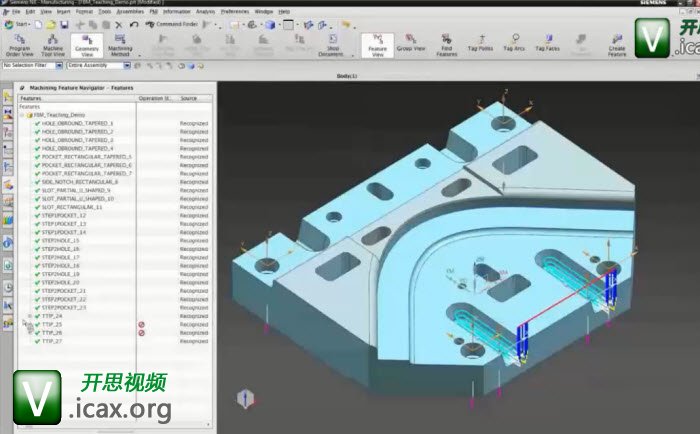Open the No Selection Filter dropdown
700x434 pixels.
click(x=58, y=65)
